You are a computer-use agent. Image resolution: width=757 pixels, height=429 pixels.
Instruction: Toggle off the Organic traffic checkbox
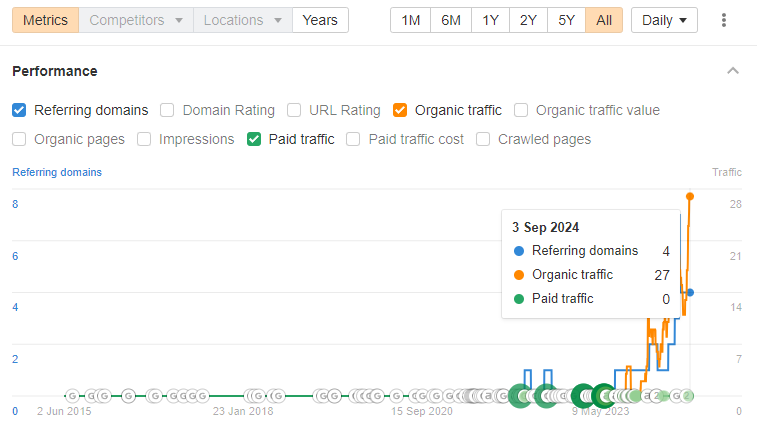(x=400, y=110)
